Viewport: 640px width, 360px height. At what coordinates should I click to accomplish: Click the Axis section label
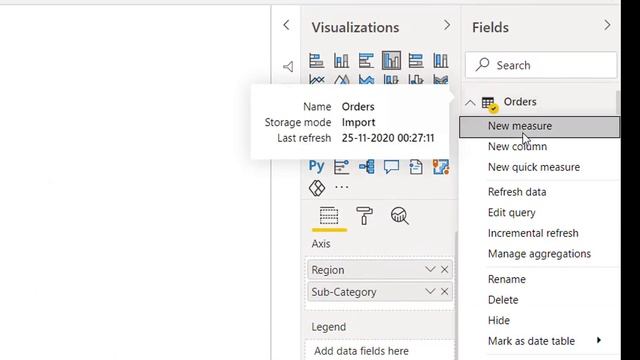[x=321, y=244]
